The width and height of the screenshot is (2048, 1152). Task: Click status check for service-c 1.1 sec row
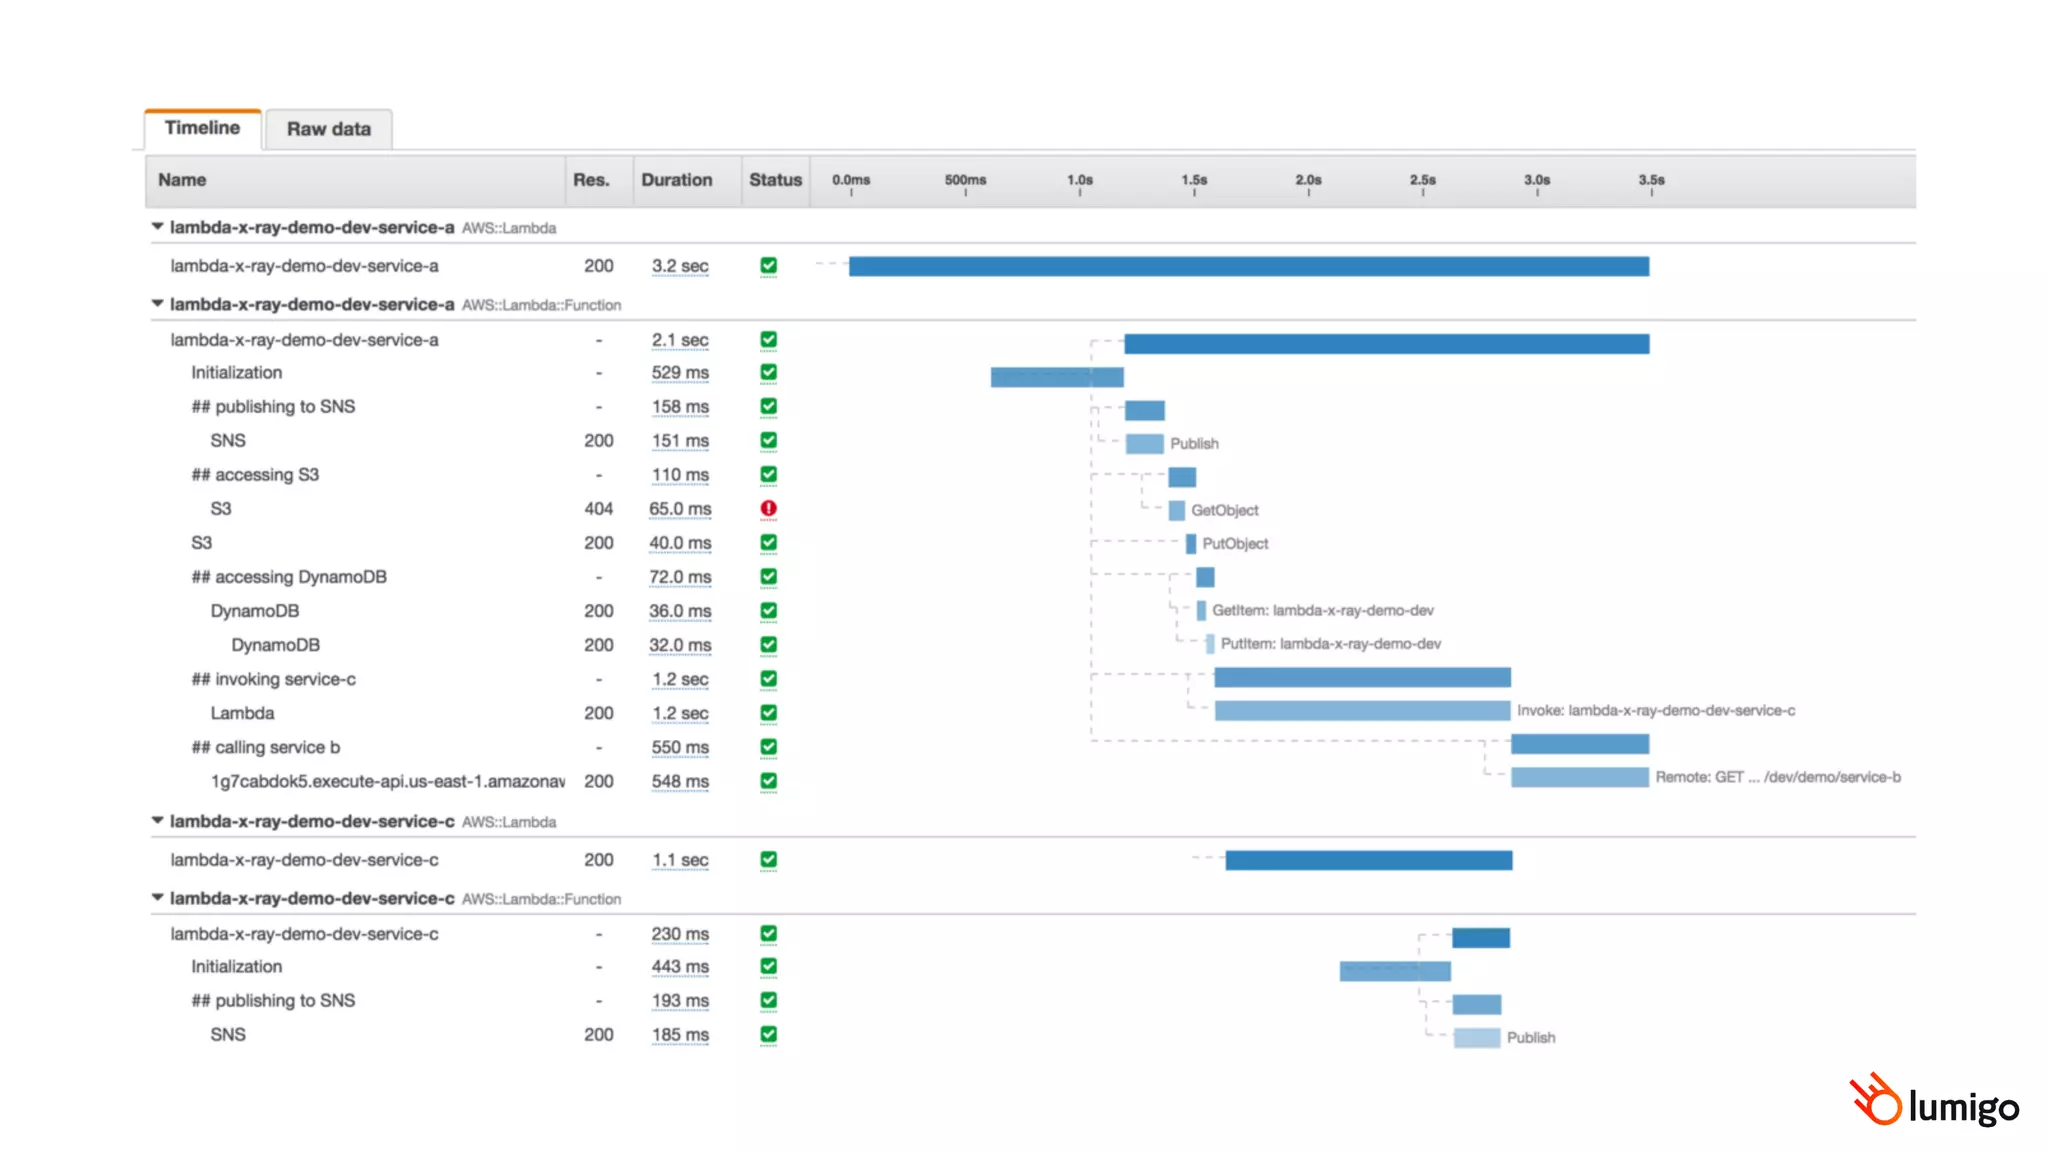pos(768,859)
